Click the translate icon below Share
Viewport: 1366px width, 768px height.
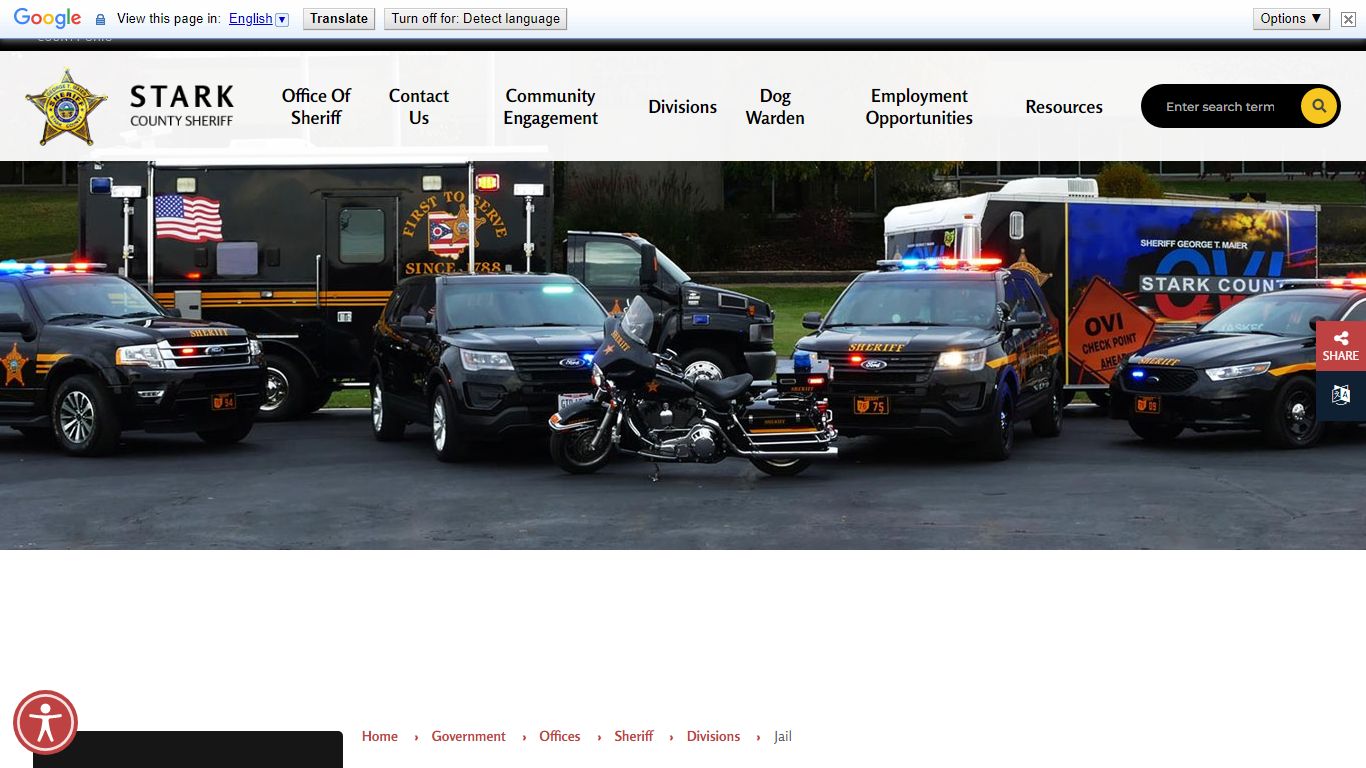coord(1340,395)
